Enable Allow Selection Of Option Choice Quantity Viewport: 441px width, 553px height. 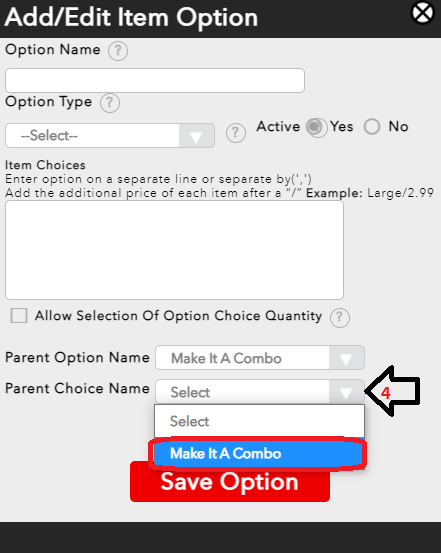pyautogui.click(x=19, y=315)
